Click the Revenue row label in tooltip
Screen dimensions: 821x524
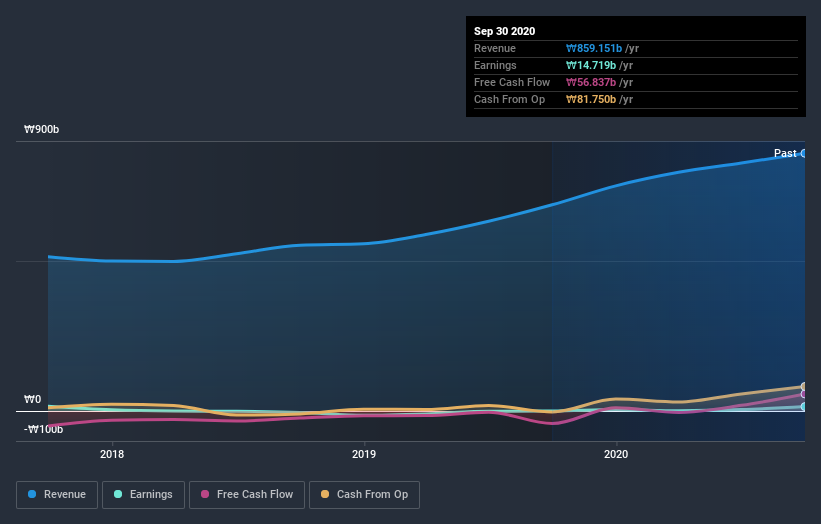pyautogui.click(x=495, y=48)
